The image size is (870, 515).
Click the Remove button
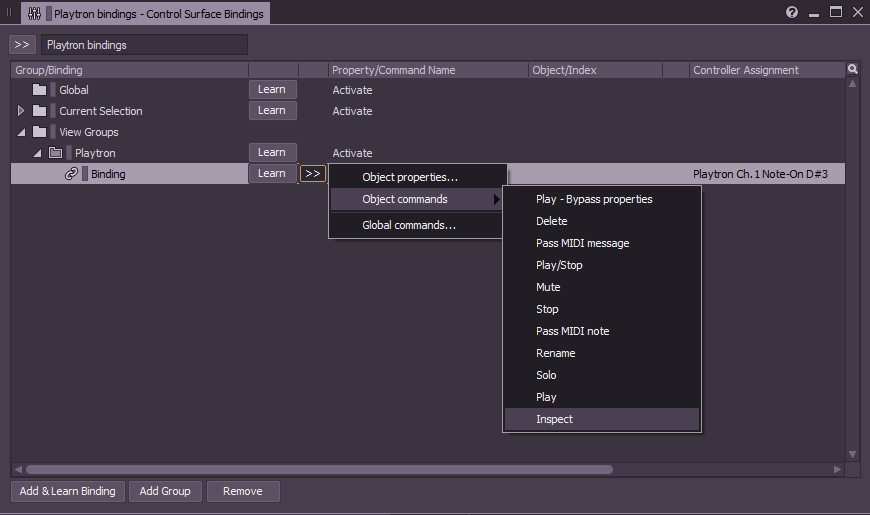(x=243, y=491)
